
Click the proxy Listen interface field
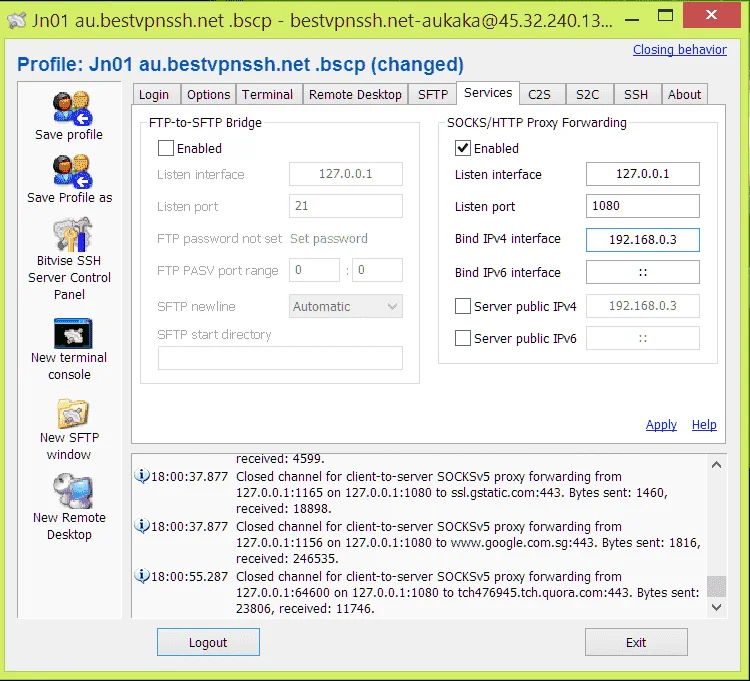pos(642,174)
